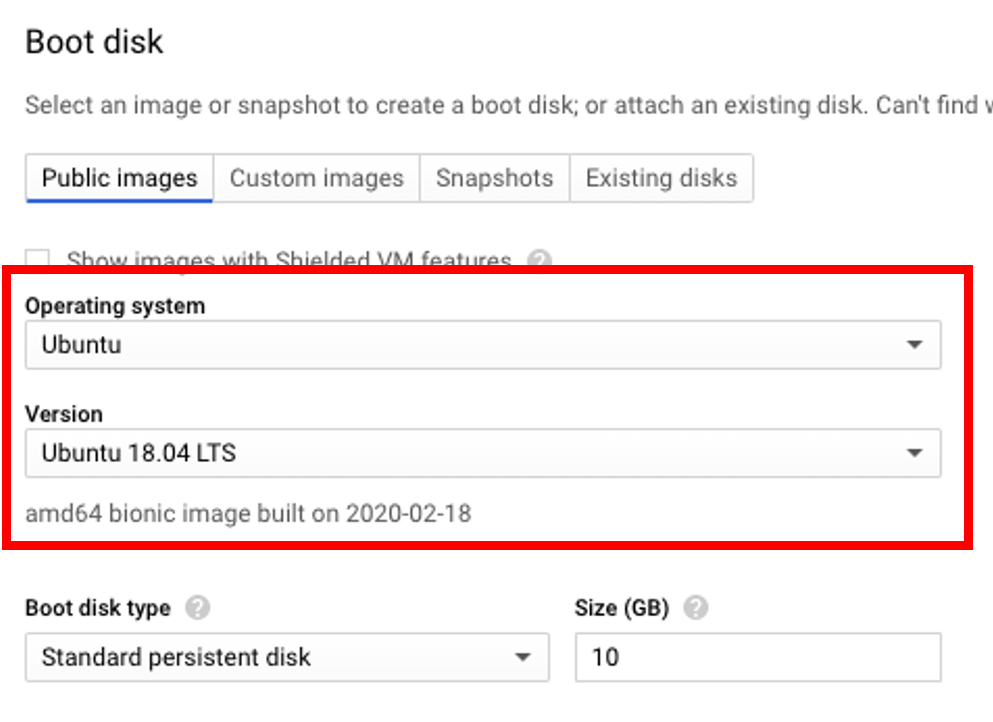993x722 pixels.
Task: Click the arrow icon in the Boot disk type field
Action: click(x=522, y=657)
